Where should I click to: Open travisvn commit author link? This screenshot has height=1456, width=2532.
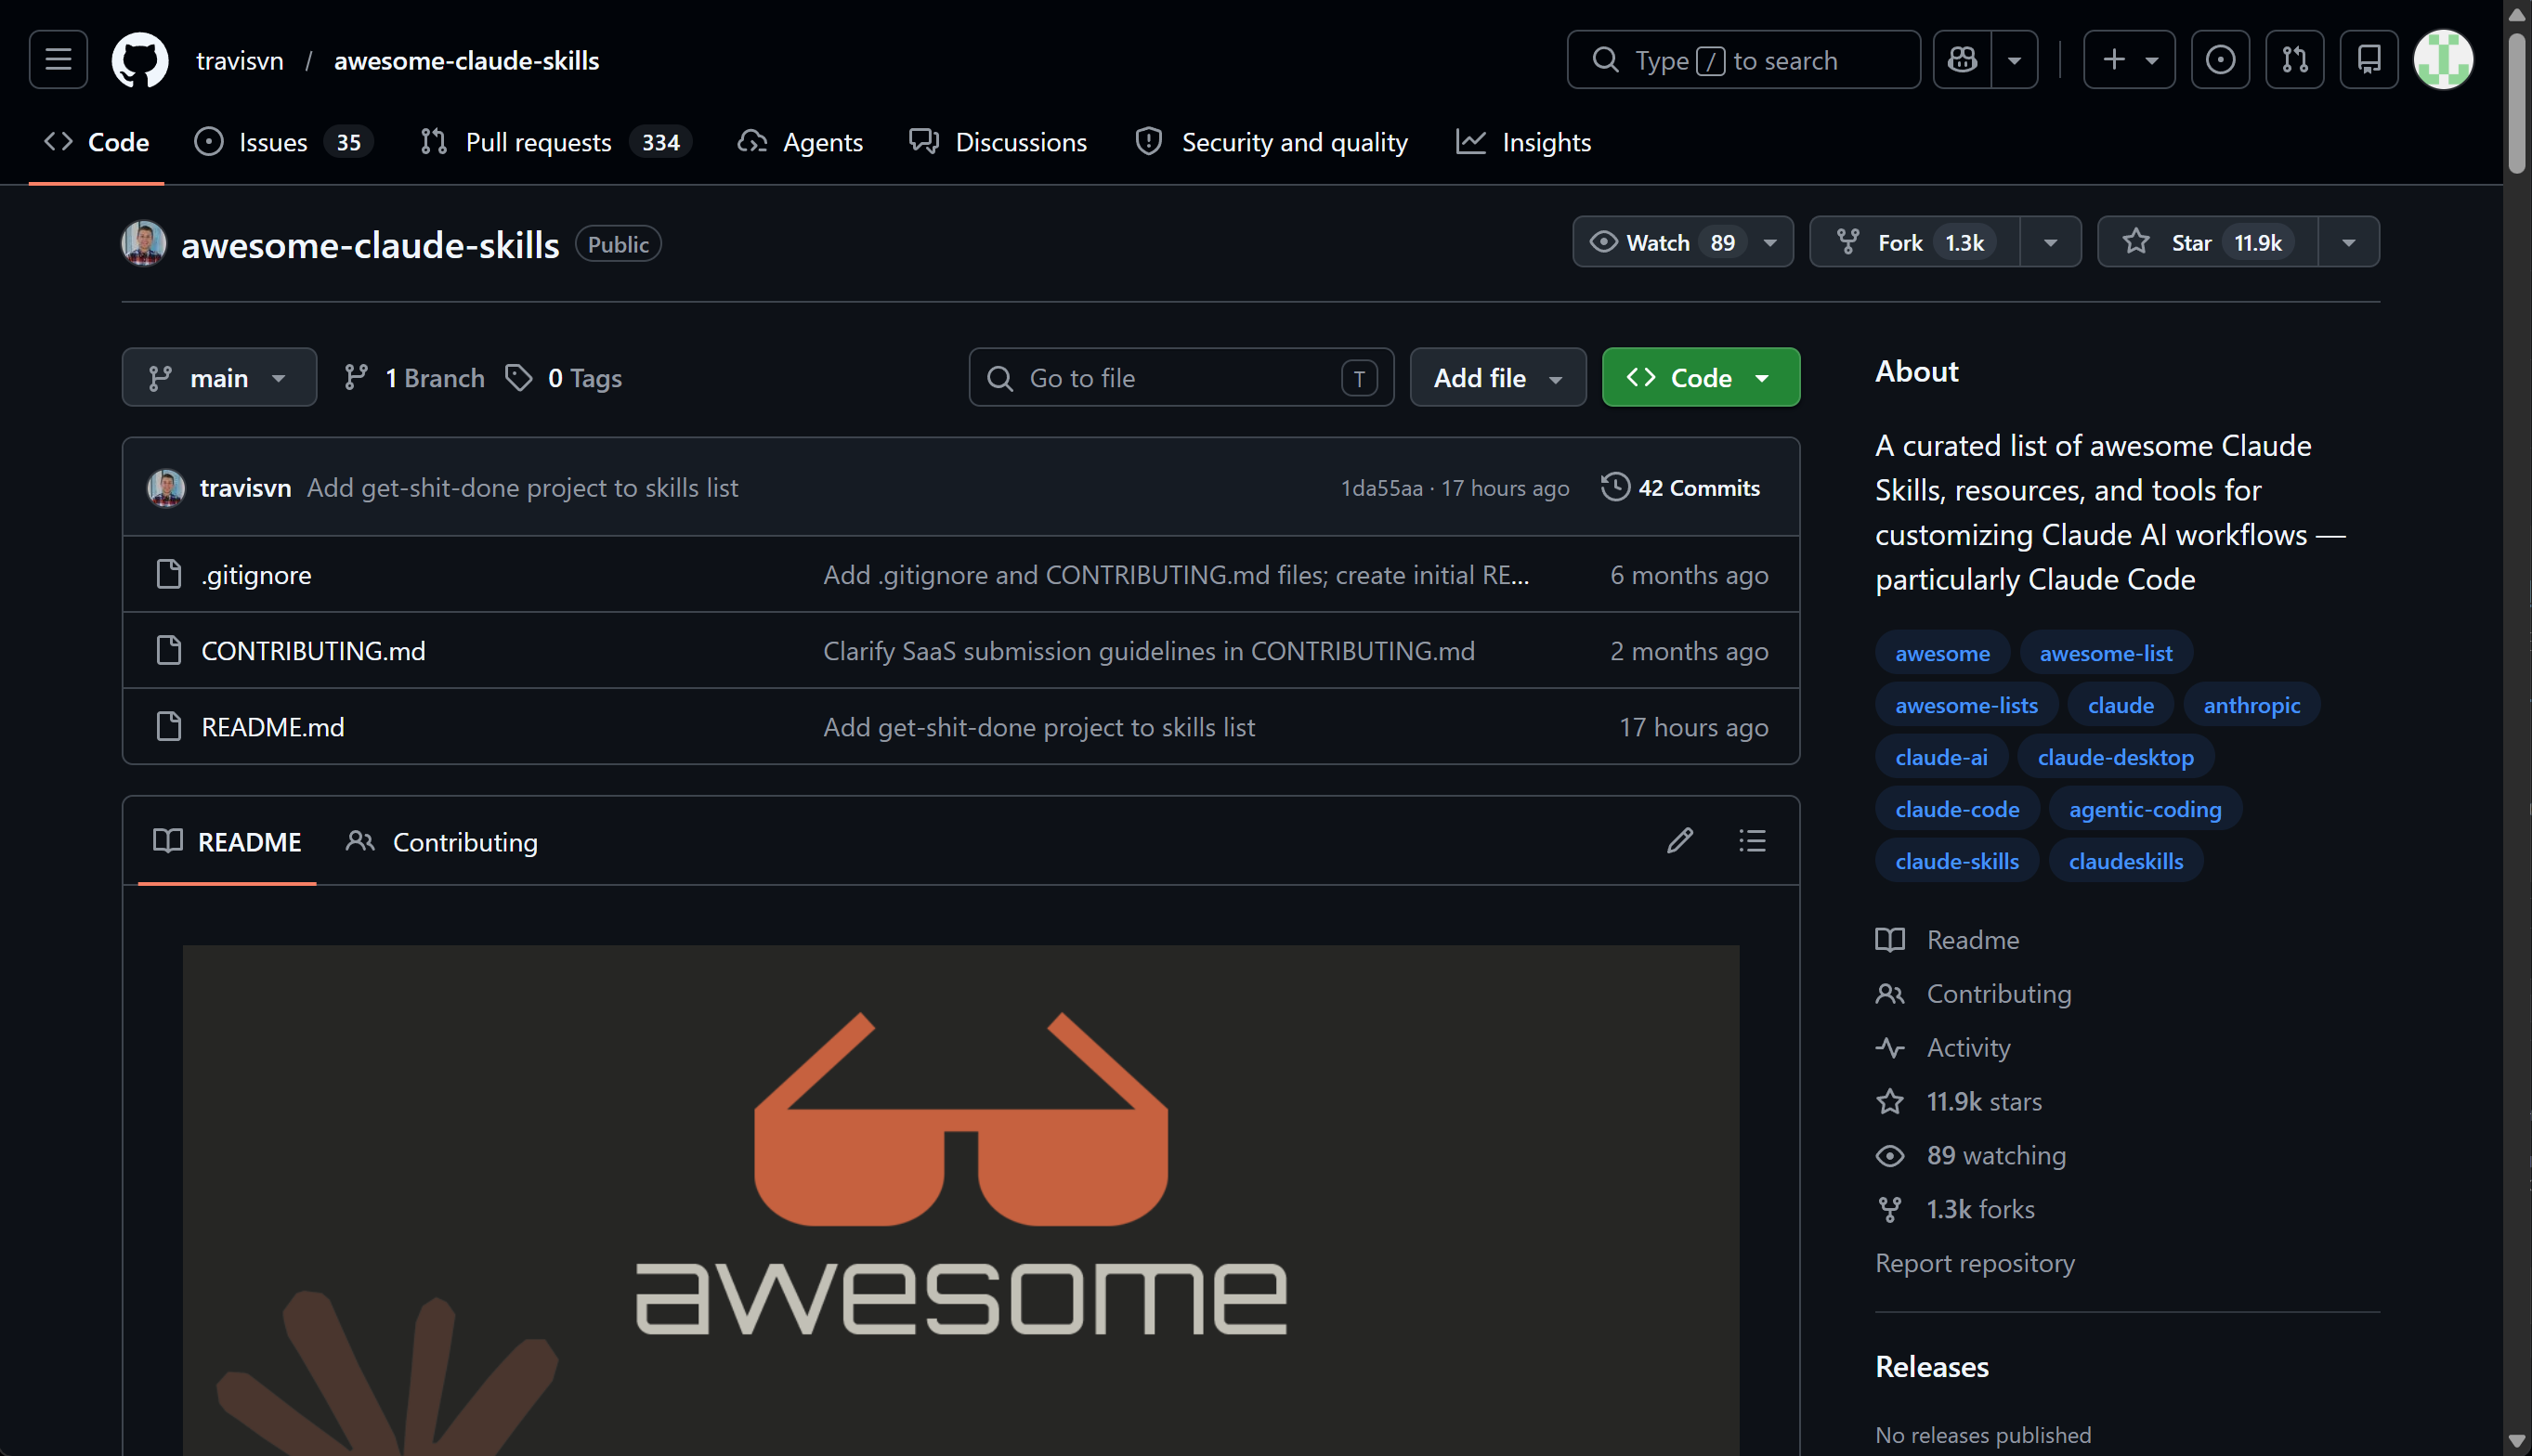coord(246,487)
